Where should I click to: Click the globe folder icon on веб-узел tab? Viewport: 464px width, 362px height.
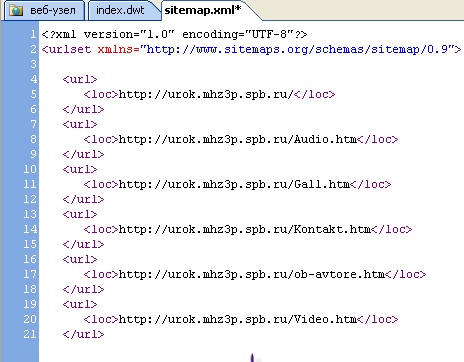point(16,11)
